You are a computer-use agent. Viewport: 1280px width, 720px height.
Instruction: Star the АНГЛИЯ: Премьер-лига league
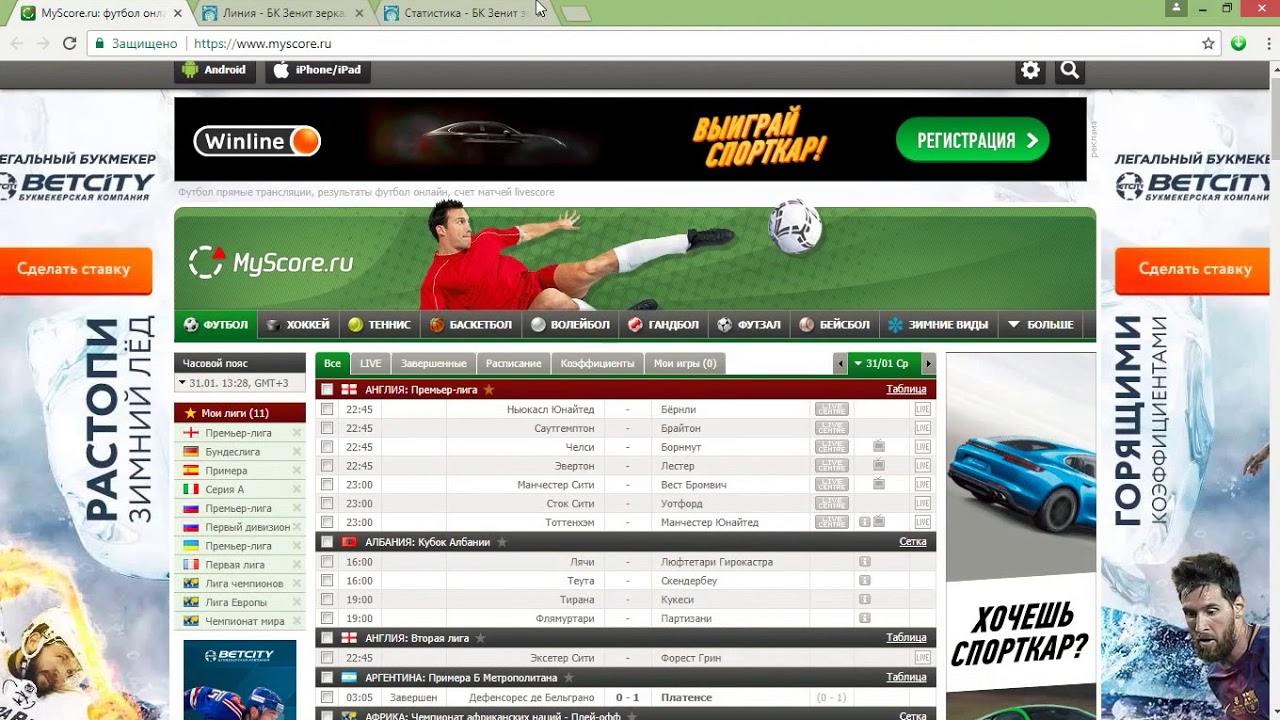[x=489, y=390]
